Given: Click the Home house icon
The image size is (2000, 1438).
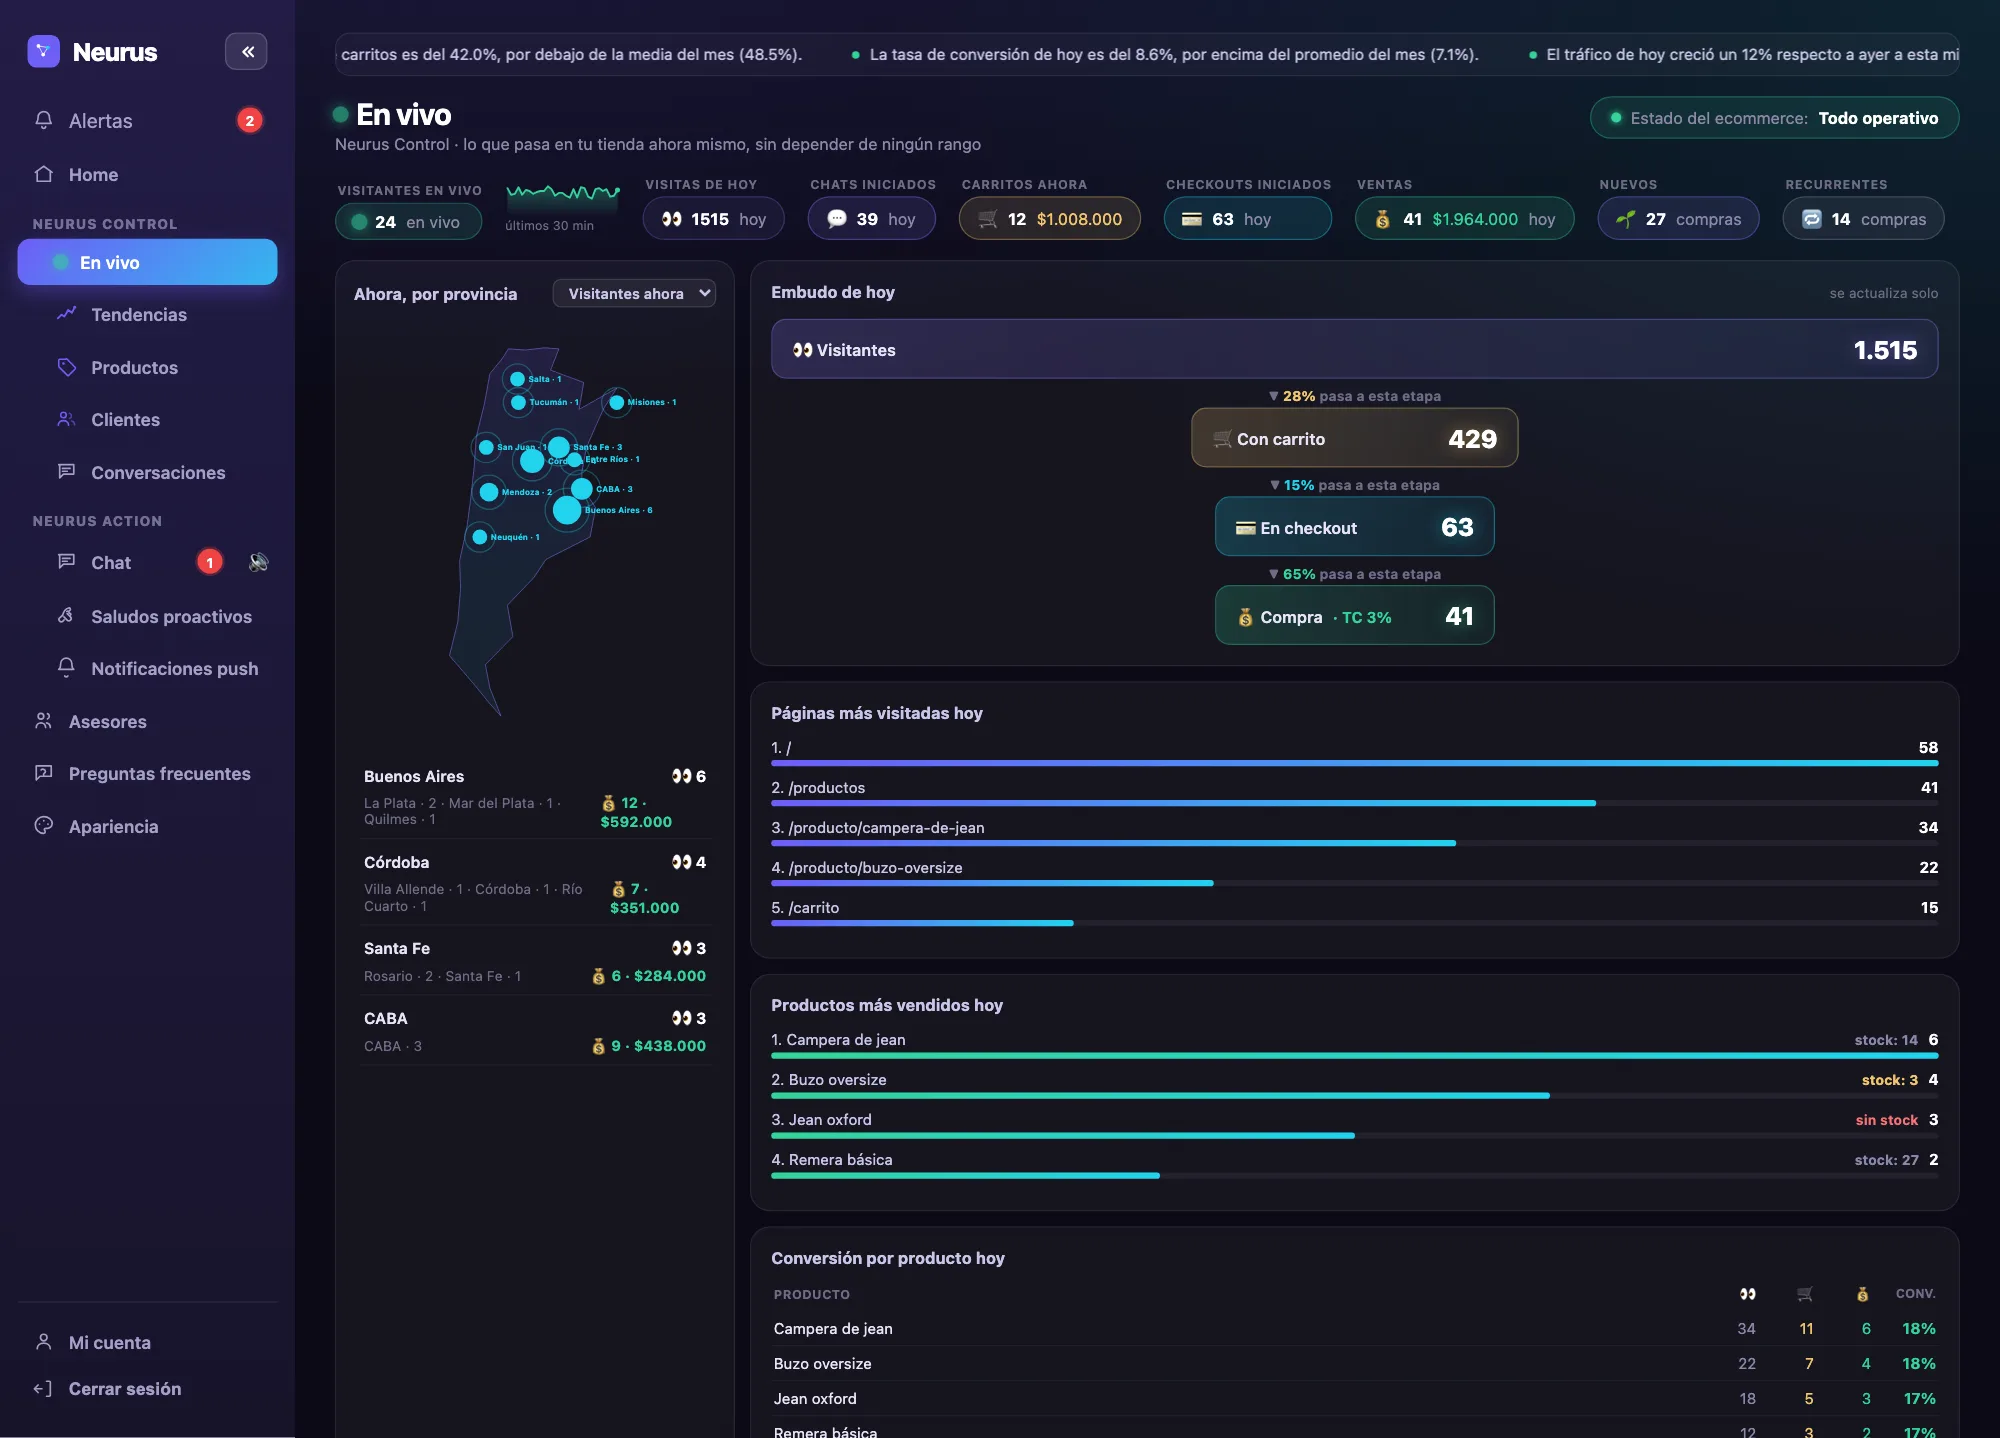Looking at the screenshot, I should coord(44,174).
